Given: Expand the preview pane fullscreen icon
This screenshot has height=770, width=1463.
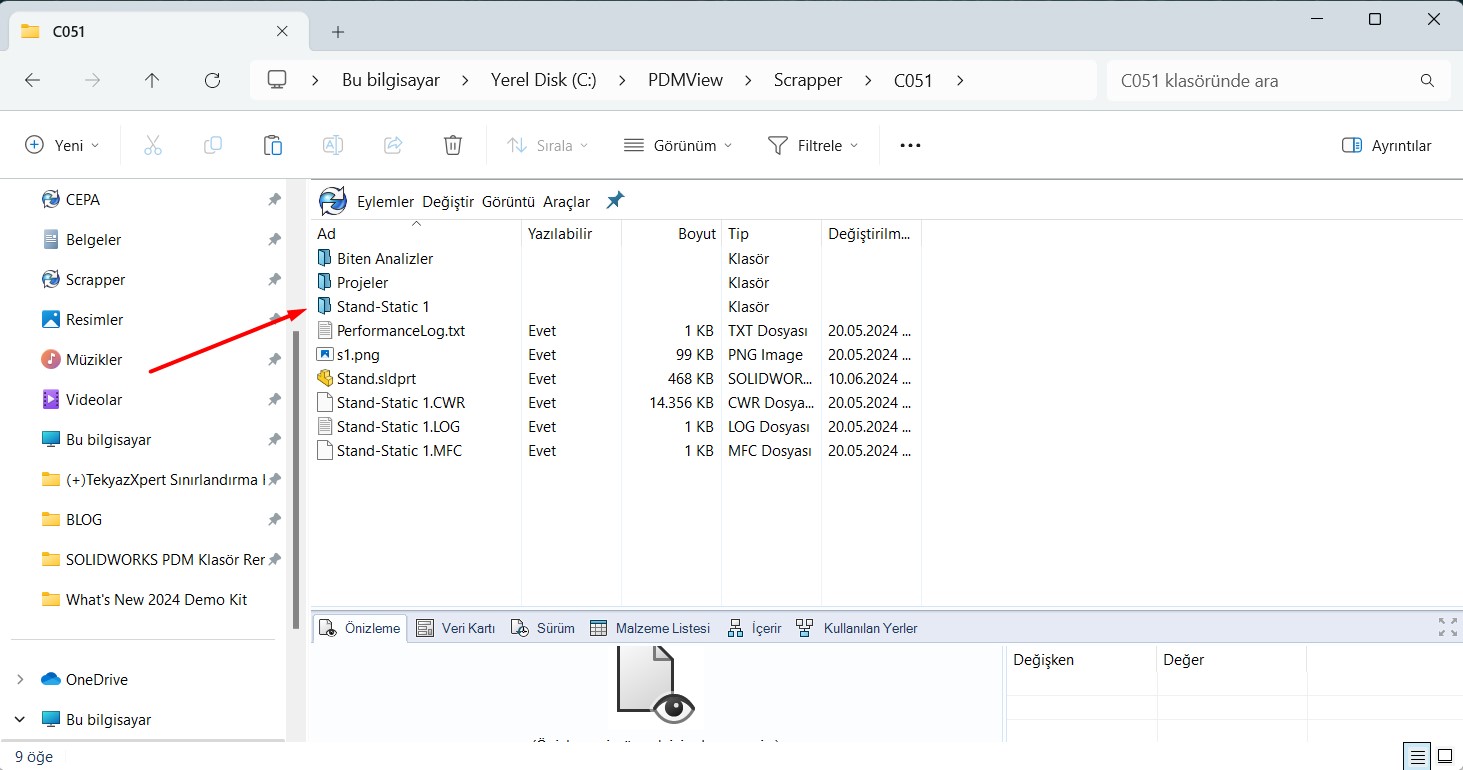Looking at the screenshot, I should pyautogui.click(x=1447, y=627).
